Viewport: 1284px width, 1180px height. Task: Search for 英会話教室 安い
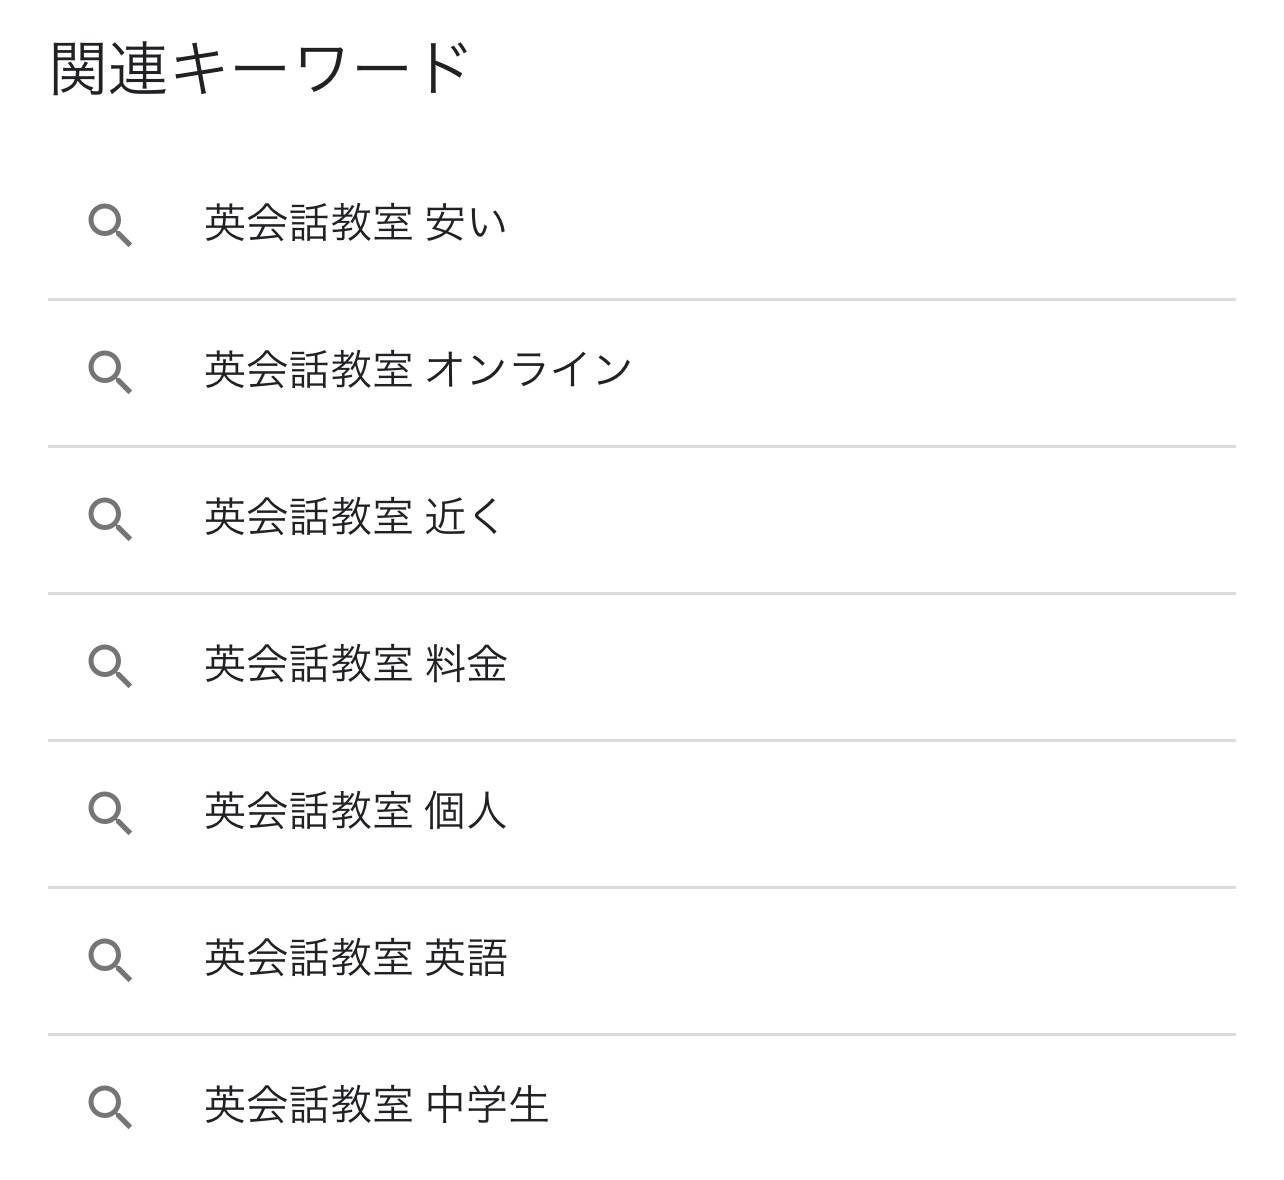tap(355, 223)
